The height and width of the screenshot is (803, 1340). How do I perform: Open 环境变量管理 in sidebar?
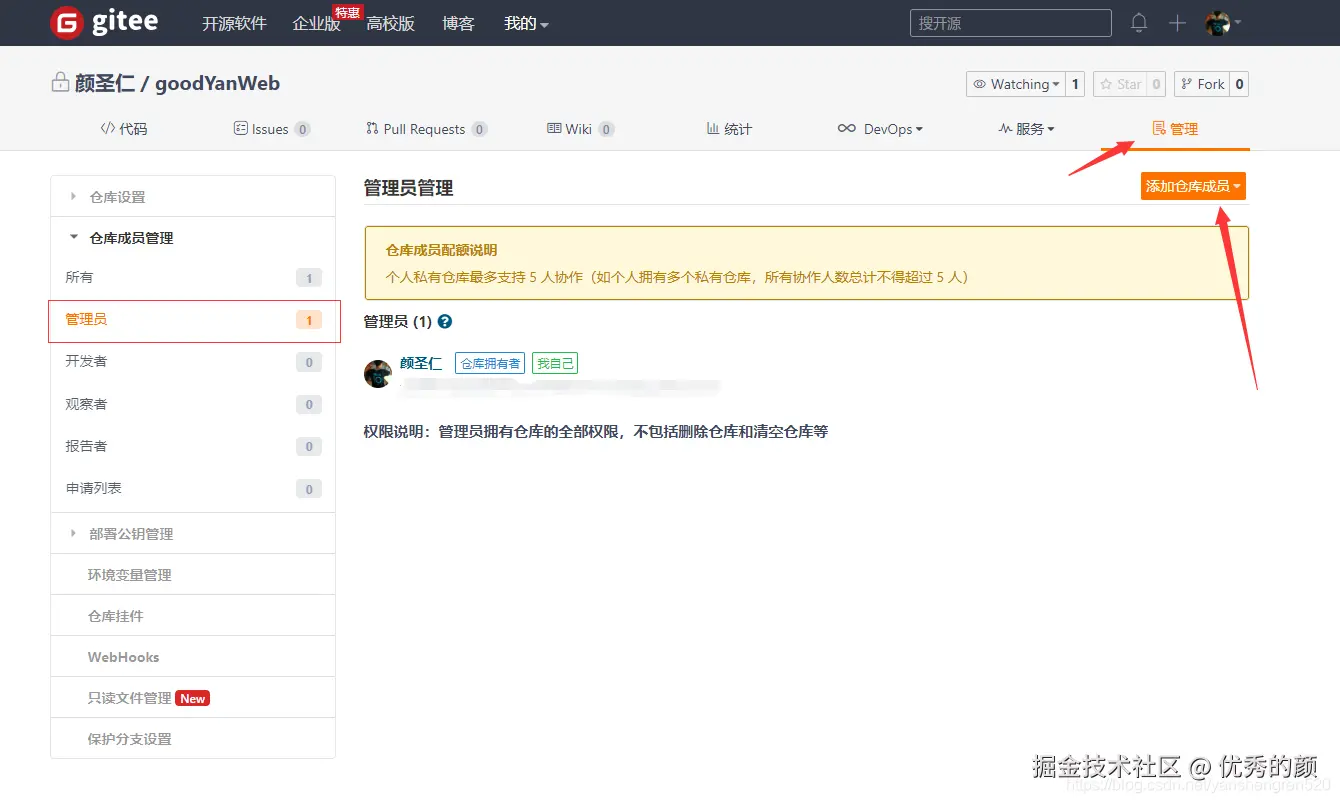click(x=192, y=575)
